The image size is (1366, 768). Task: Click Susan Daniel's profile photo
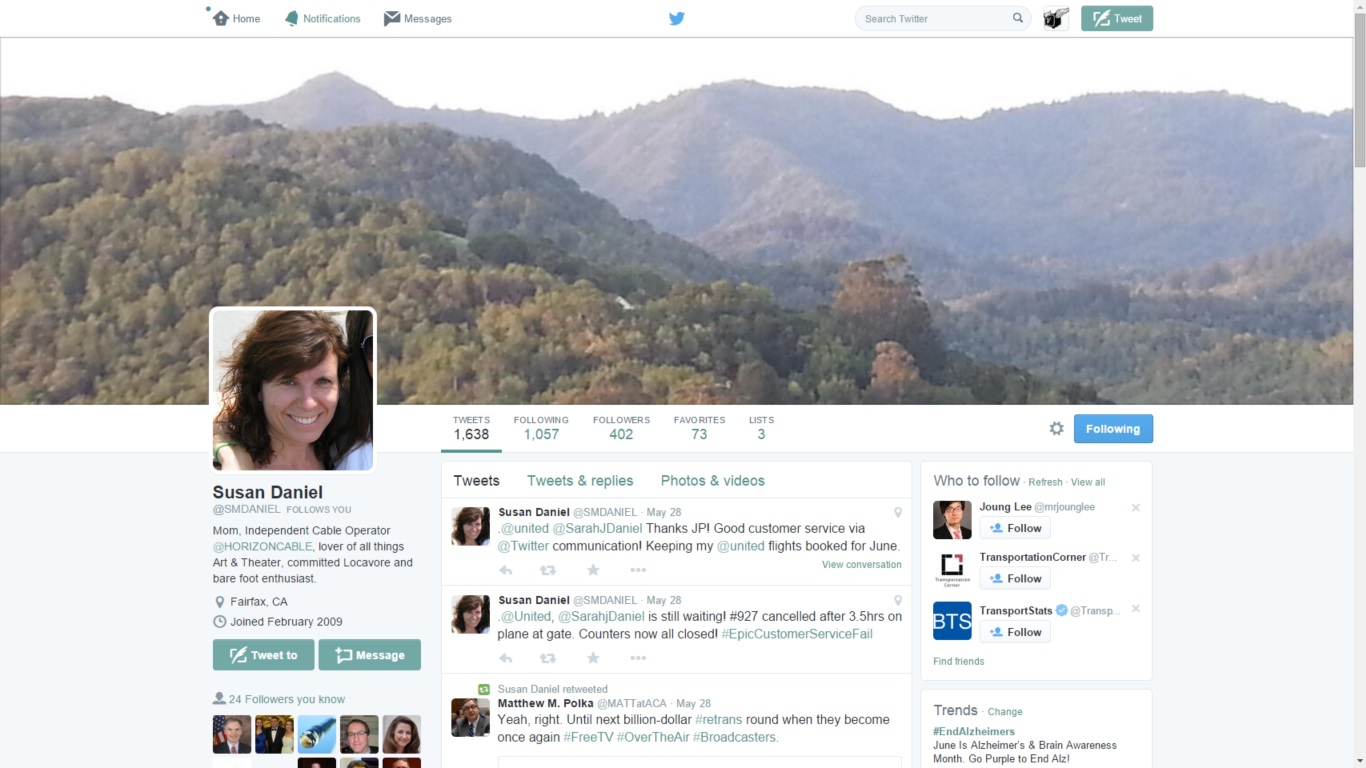pos(293,390)
